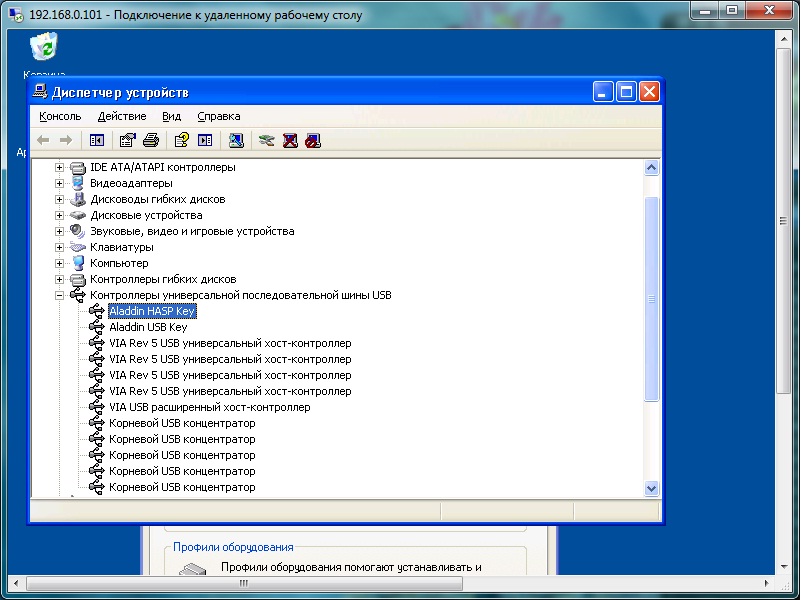Screen dimensions: 804x600
Task: Click USB icon beside VIA USB расширенный хост-контроллер
Action: click(x=97, y=407)
